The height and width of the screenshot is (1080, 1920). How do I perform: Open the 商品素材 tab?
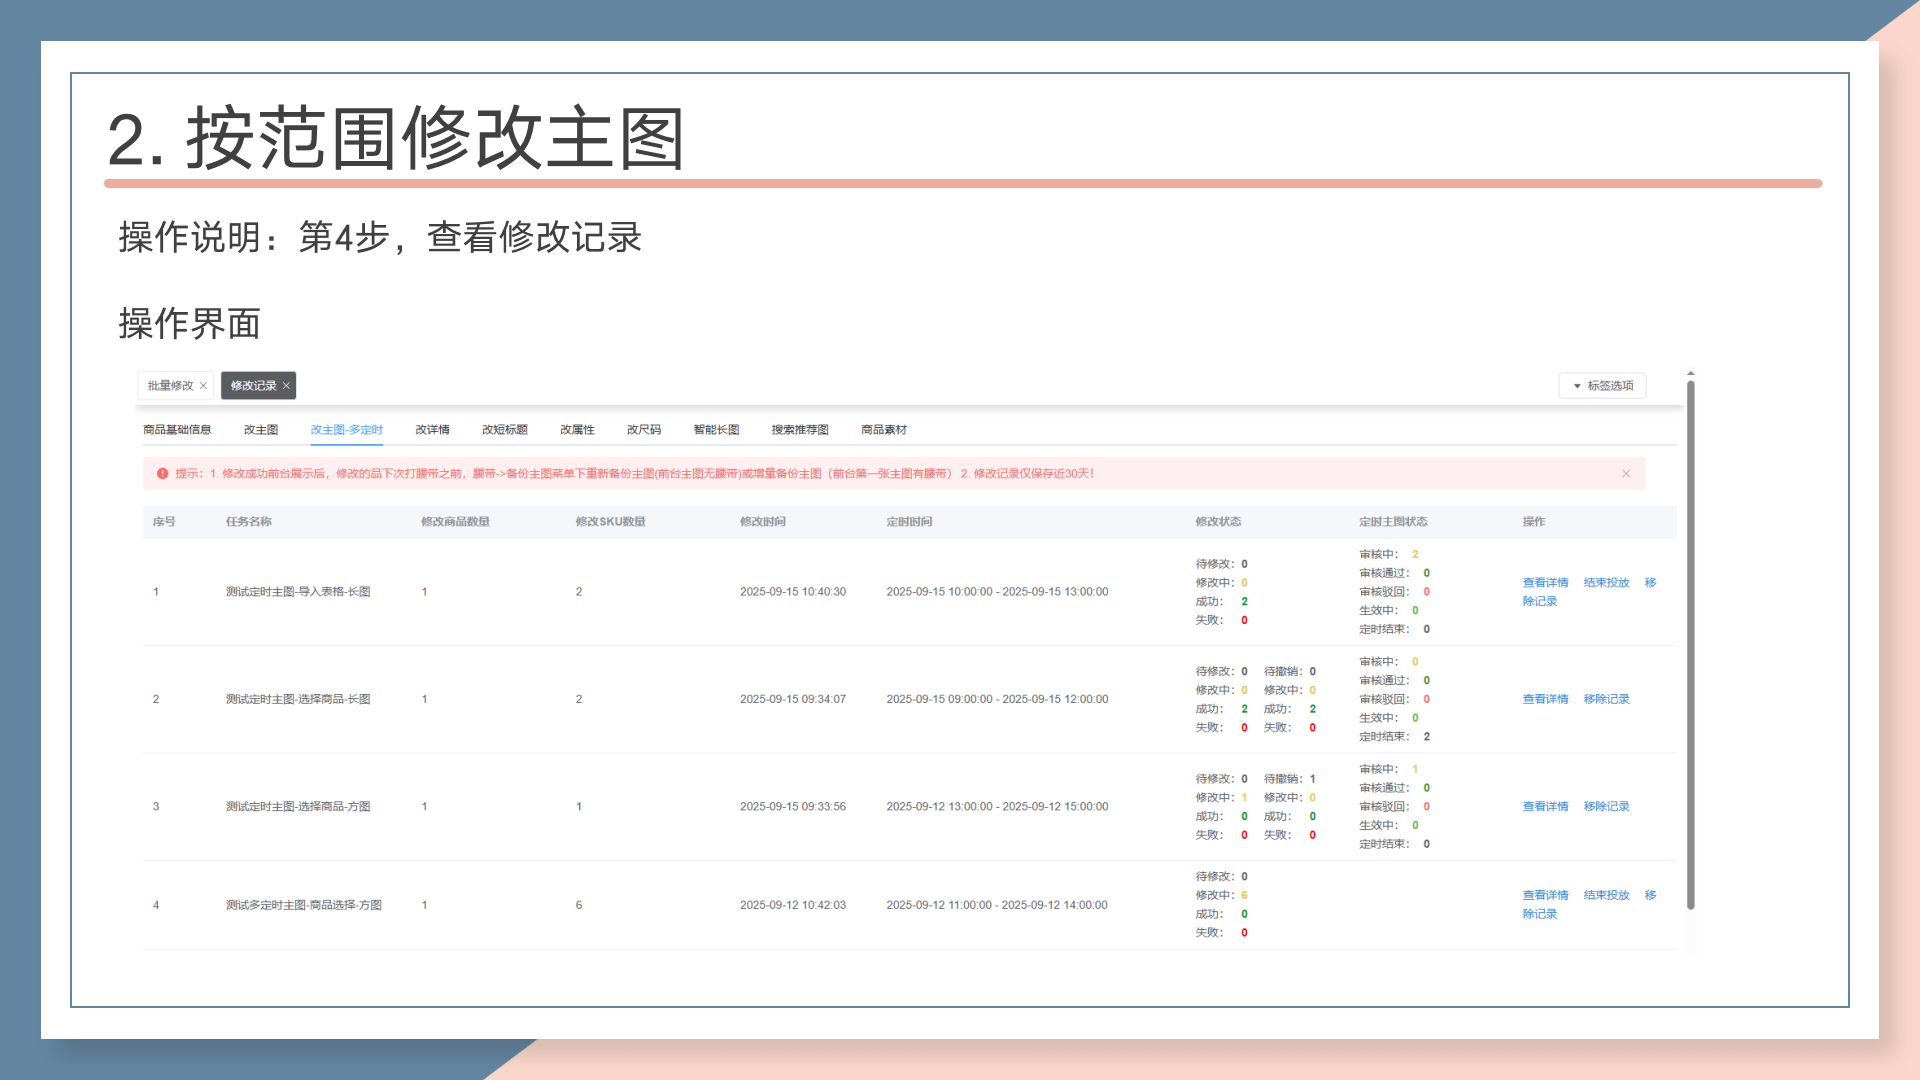(x=884, y=430)
